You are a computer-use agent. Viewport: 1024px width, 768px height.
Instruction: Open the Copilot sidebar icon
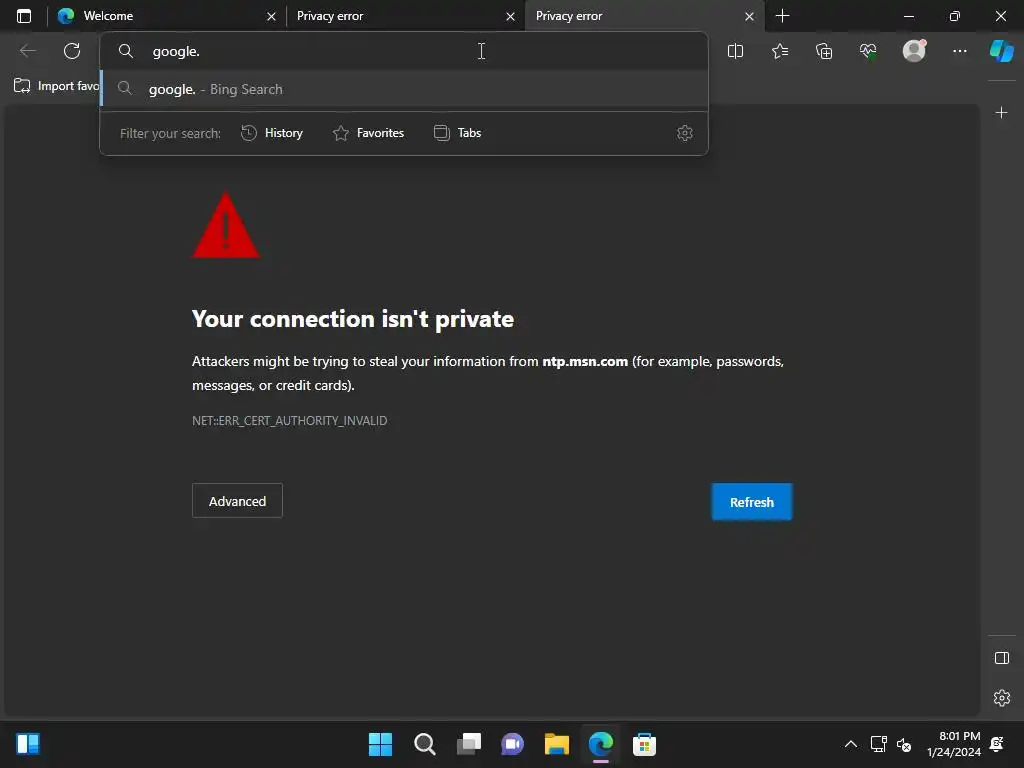tap(1001, 50)
